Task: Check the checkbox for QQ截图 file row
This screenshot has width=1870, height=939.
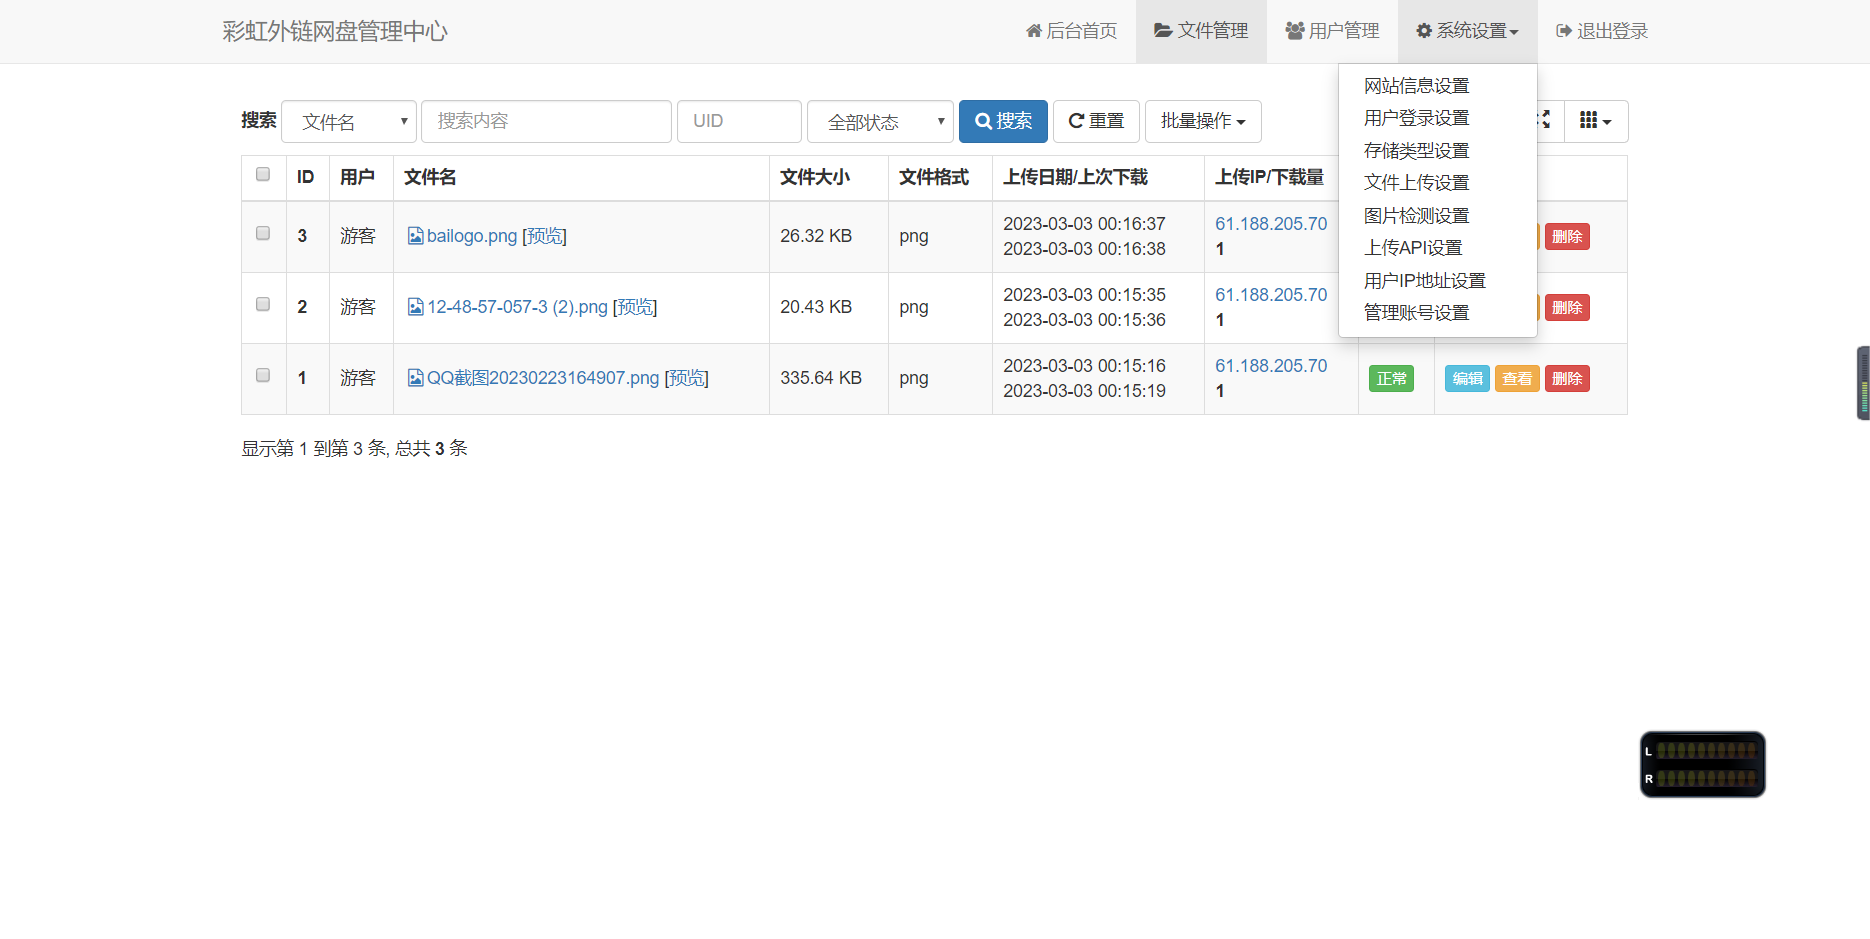Action: pyautogui.click(x=263, y=375)
